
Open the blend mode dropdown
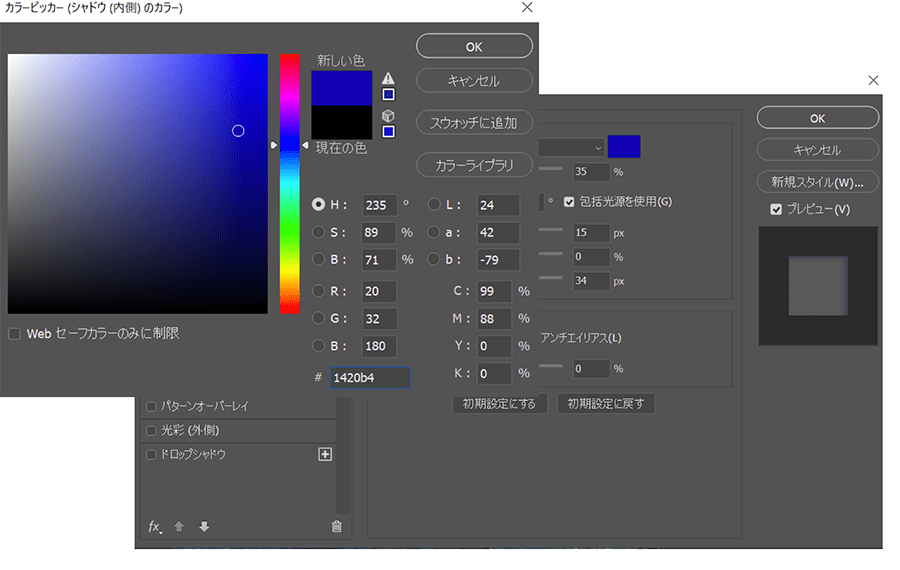coord(572,146)
